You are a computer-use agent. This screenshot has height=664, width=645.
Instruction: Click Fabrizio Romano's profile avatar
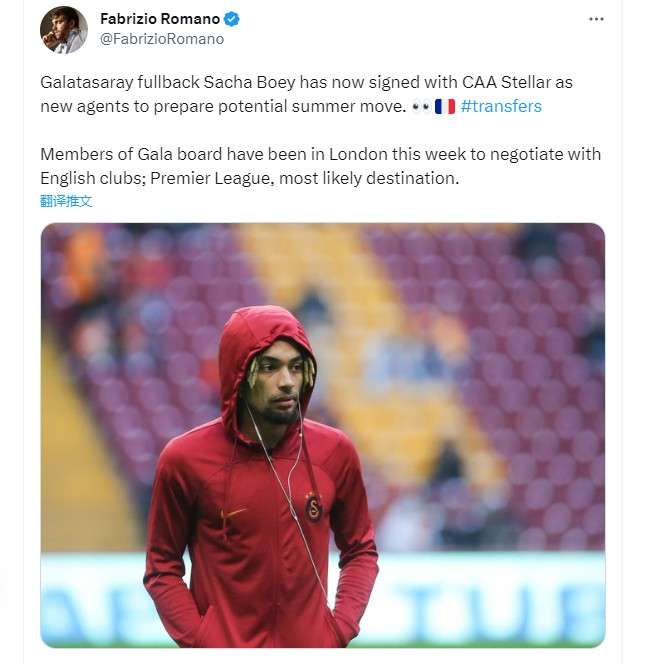pyautogui.click(x=64, y=29)
